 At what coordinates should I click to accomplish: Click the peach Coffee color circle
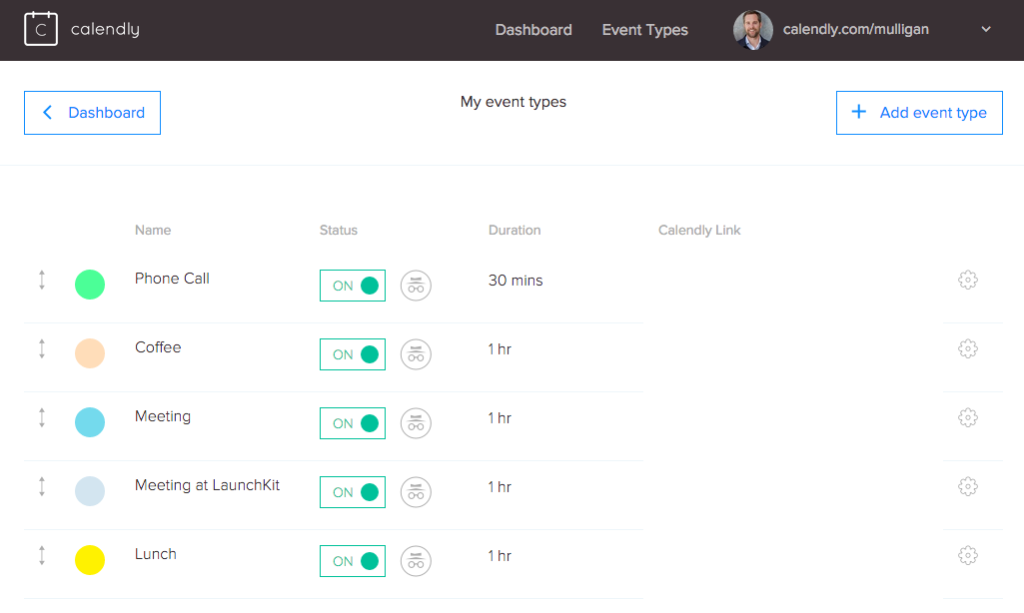click(90, 353)
